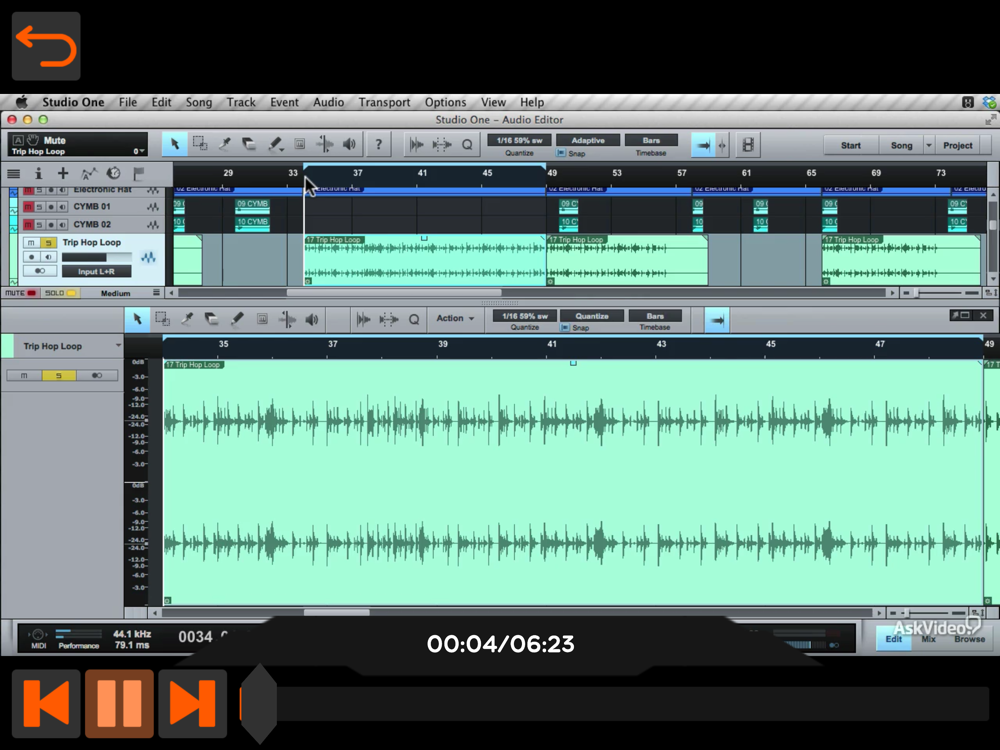This screenshot has width=1000, height=750.
Task: Toggle global SOLO button below track list
Action: (x=60, y=293)
